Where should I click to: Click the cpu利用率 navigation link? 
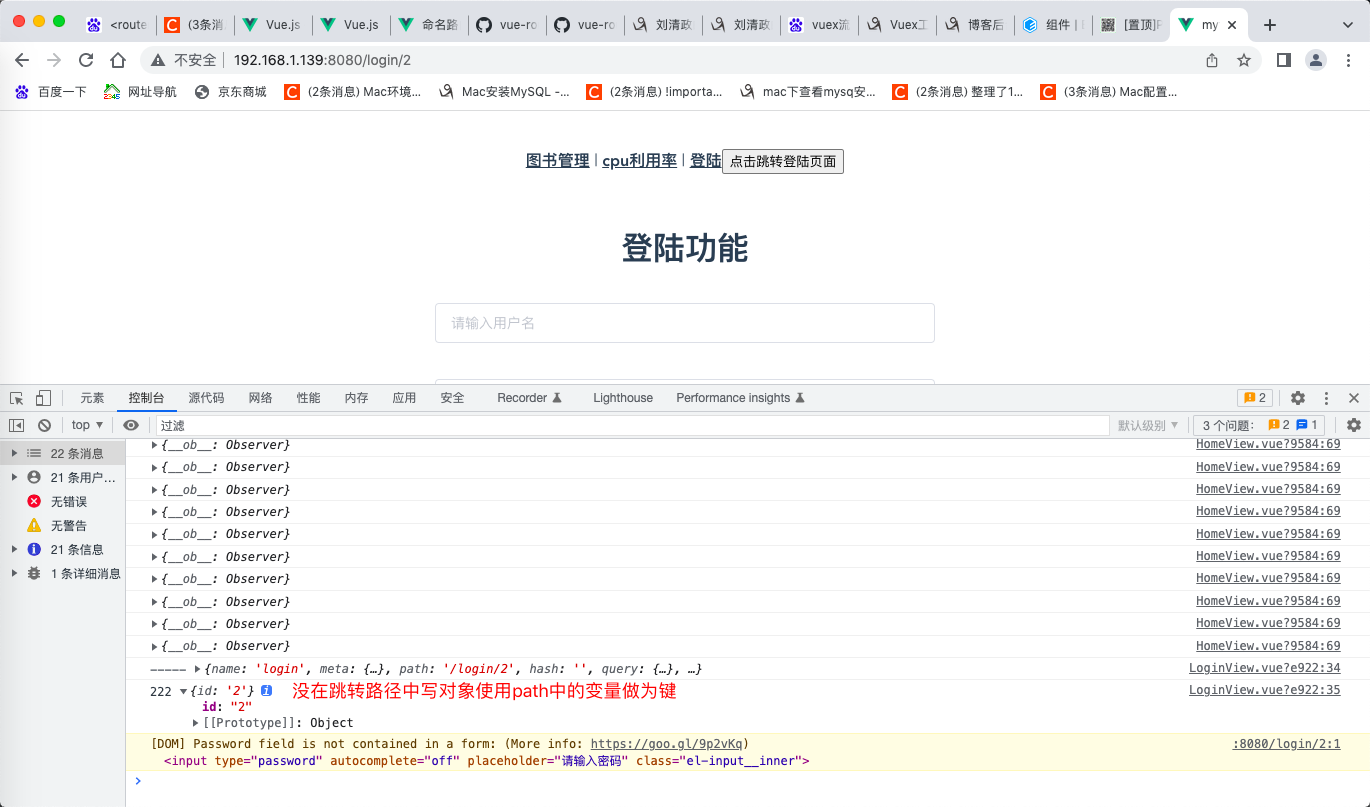[x=639, y=160]
